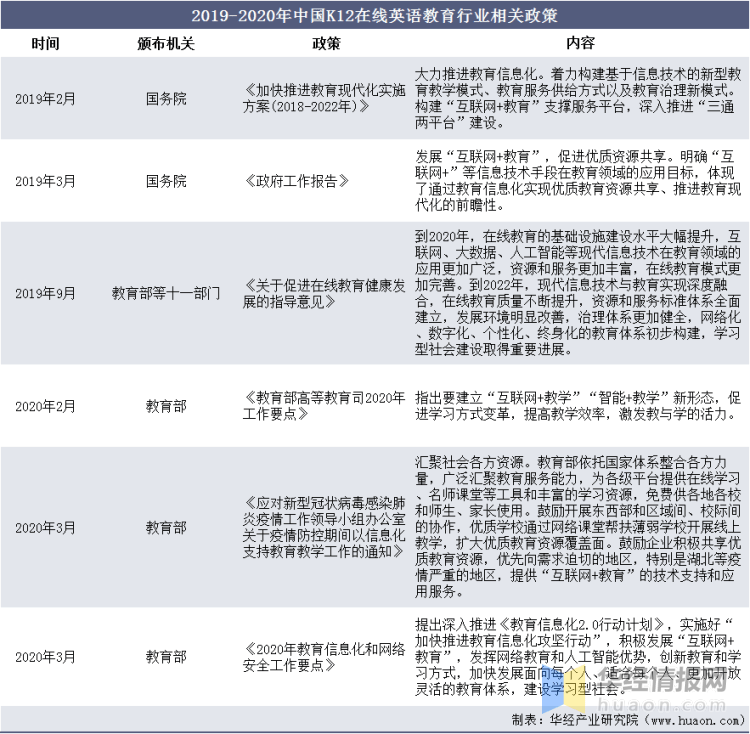Click content beginning '发展“互联网+教育”，促进优质资源共享'
The width and height of the screenshot is (750, 734).
coord(578,181)
